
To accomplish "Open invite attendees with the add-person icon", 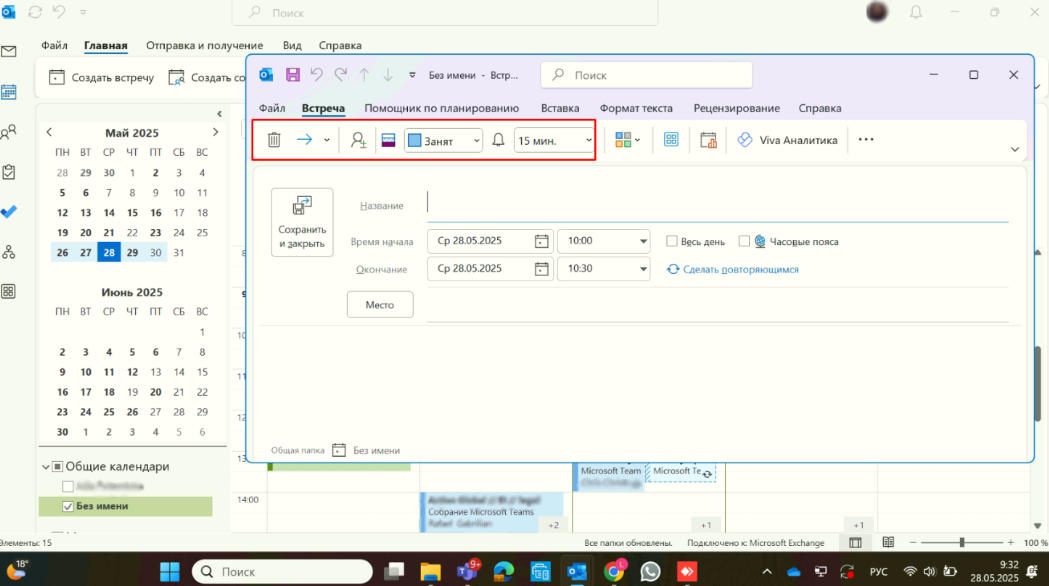I will coord(358,140).
